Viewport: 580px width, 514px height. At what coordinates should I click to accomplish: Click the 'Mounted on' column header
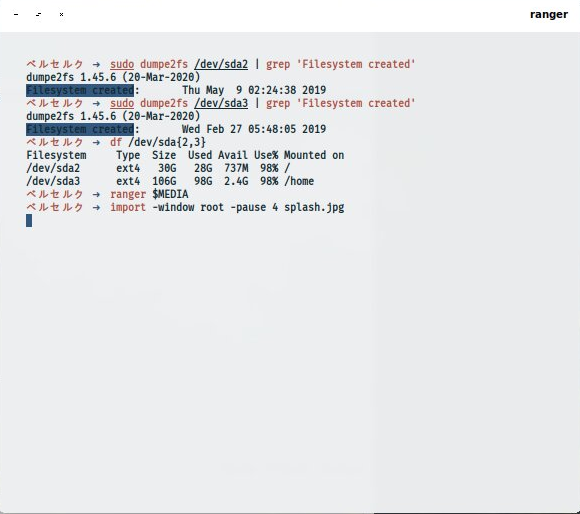pyautogui.click(x=314, y=155)
